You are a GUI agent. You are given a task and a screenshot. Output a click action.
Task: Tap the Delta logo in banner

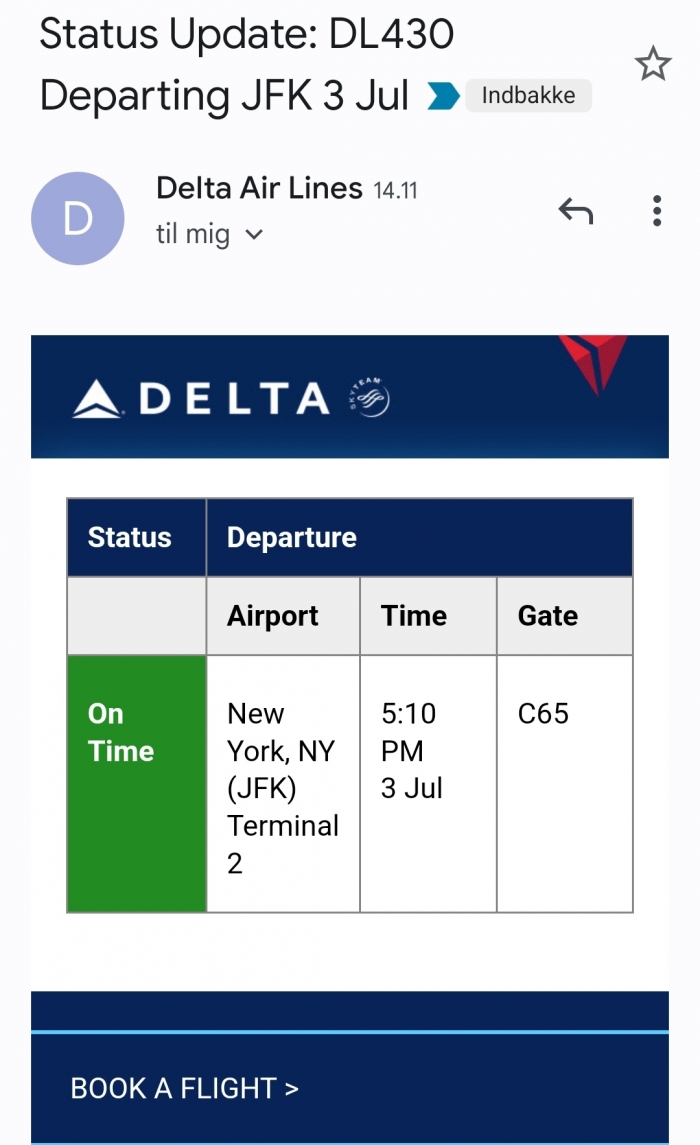click(x=201, y=399)
